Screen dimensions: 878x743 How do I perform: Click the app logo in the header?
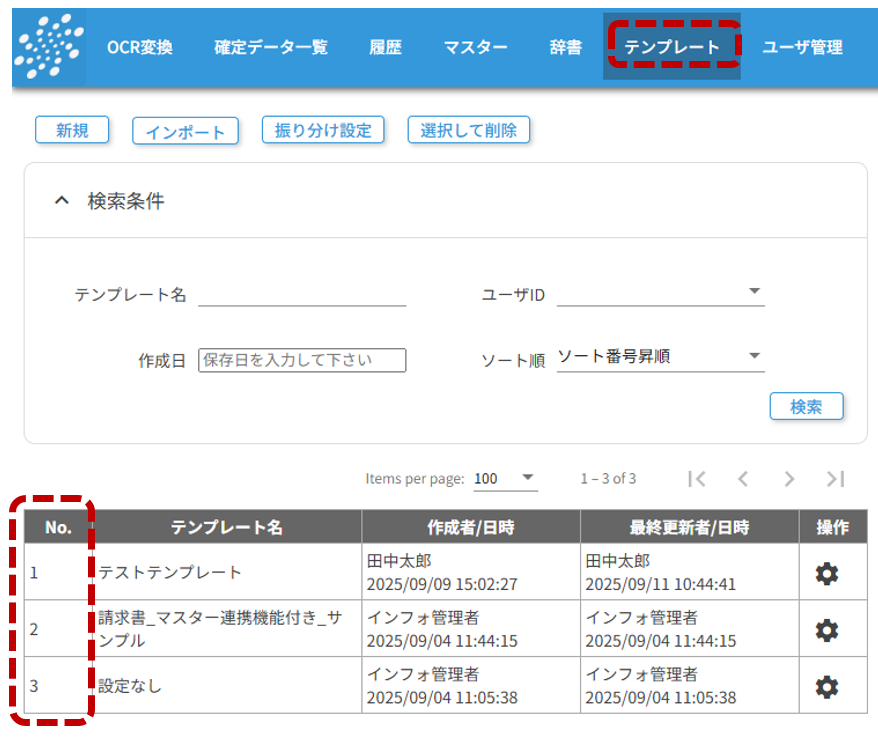tap(49, 48)
